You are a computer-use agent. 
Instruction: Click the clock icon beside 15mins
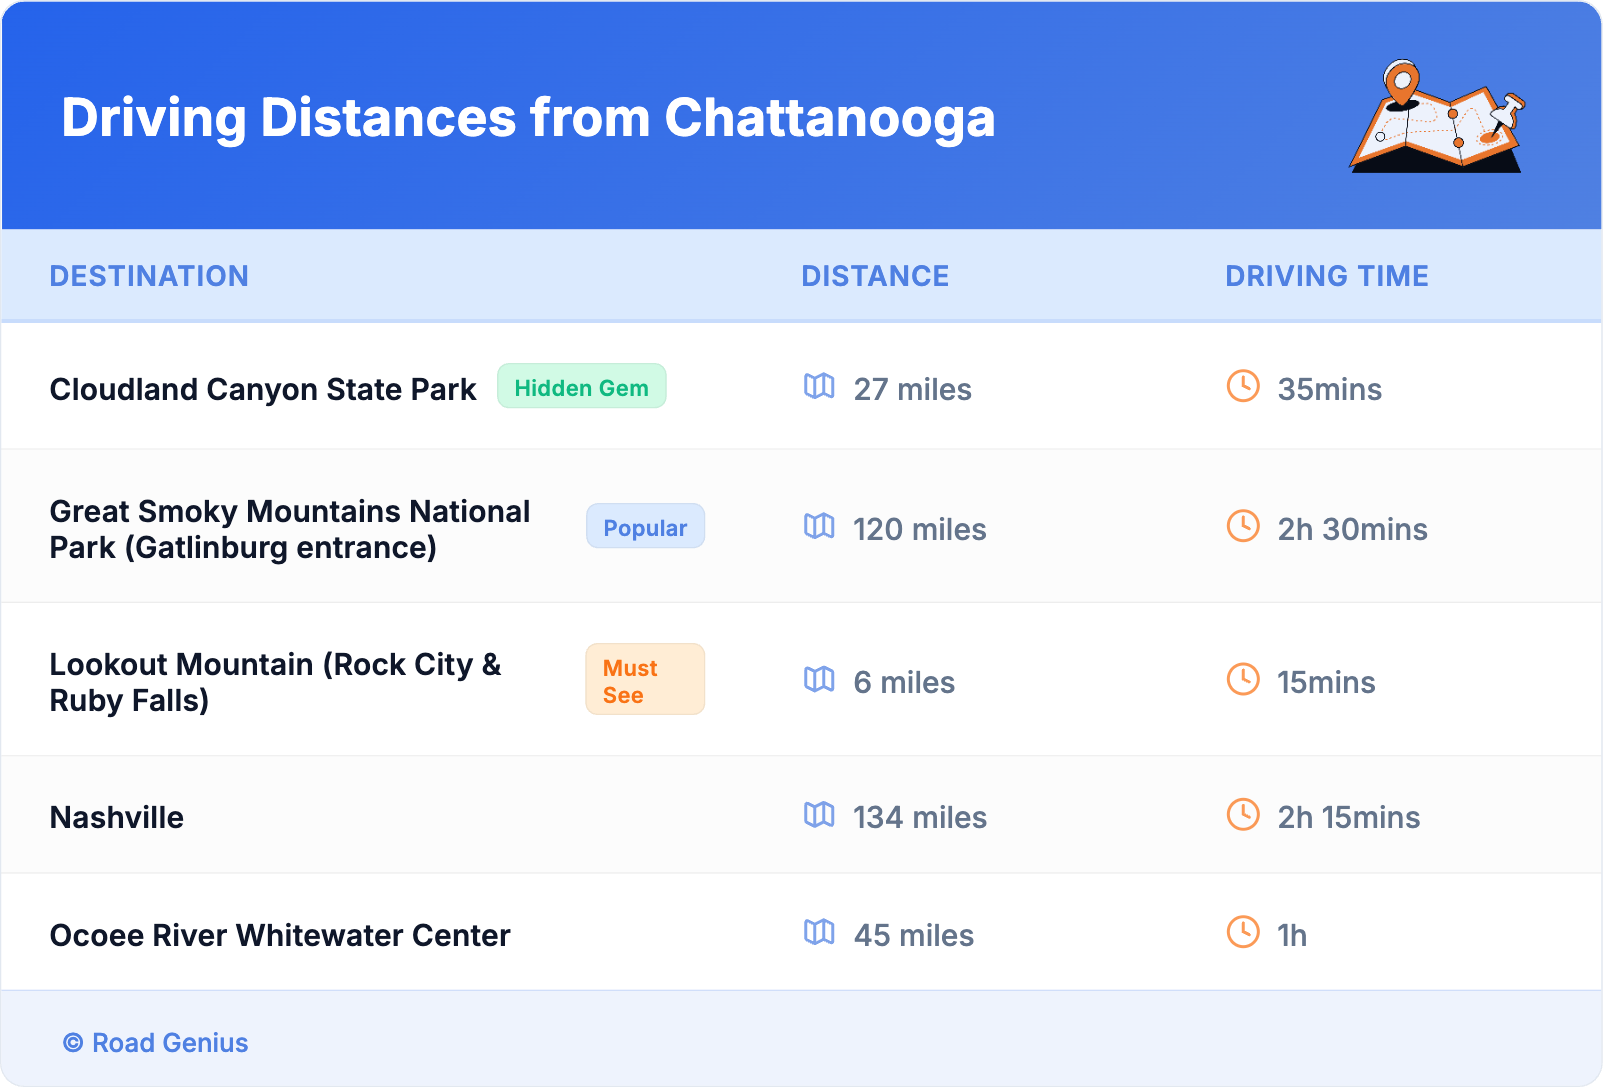[x=1243, y=680]
